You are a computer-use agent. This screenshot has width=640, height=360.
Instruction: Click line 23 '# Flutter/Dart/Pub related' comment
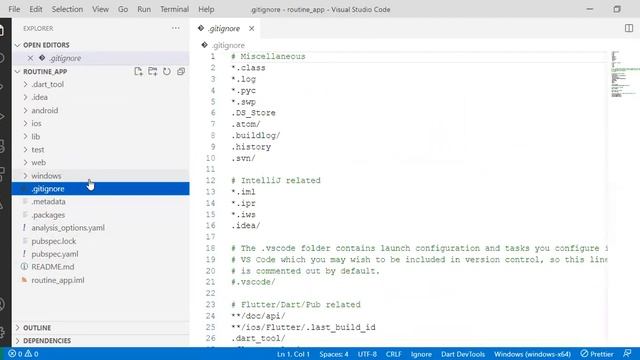pos(296,304)
